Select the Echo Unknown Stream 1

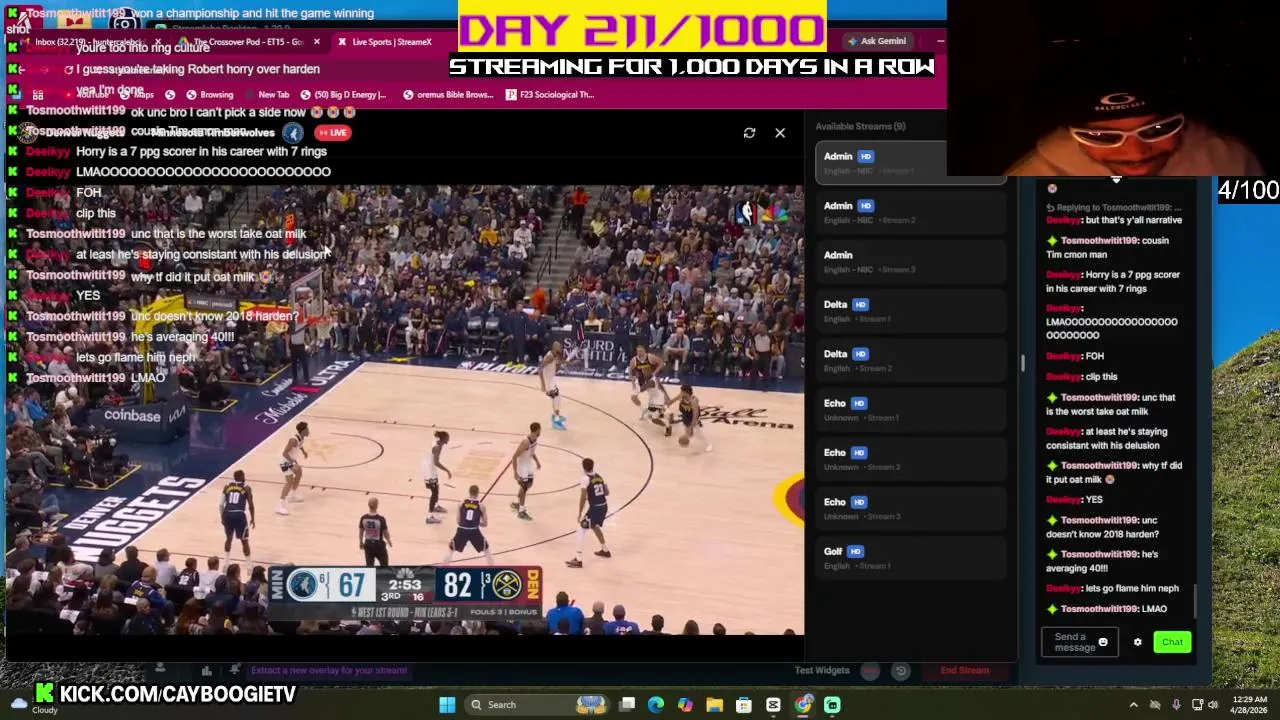pyautogui.click(x=910, y=409)
